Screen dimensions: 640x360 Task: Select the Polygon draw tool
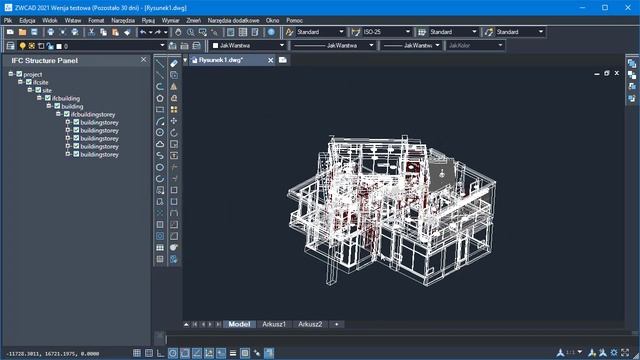tap(160, 98)
